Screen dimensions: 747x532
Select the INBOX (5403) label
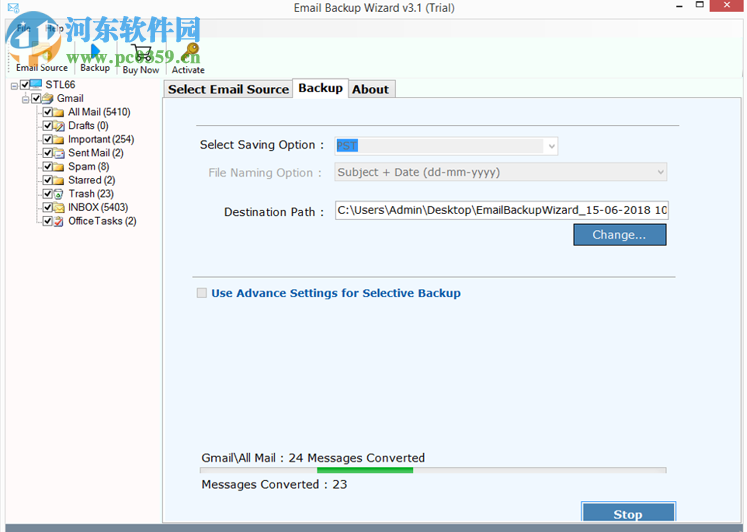(x=98, y=208)
